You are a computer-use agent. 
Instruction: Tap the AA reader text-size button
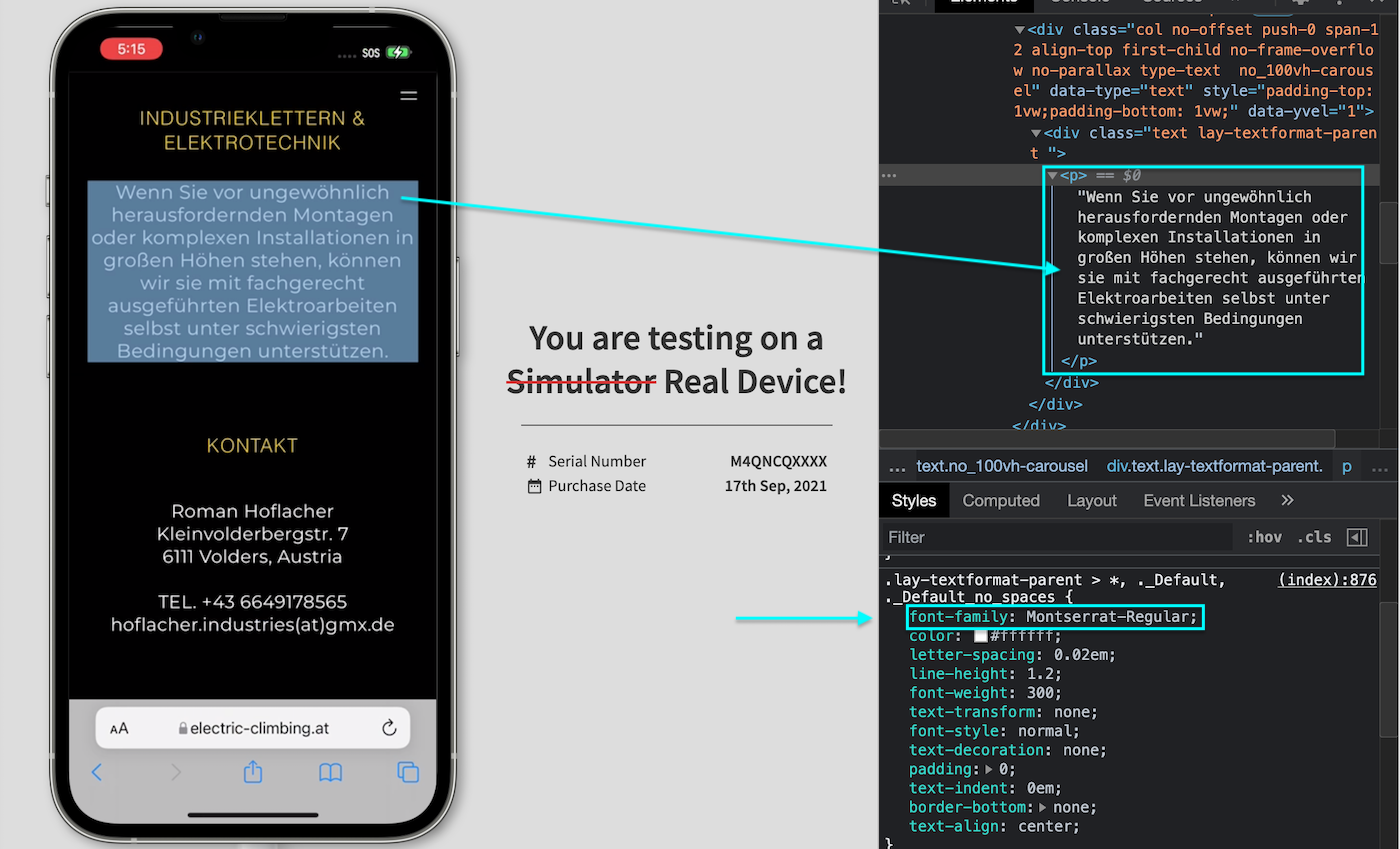[x=119, y=729]
